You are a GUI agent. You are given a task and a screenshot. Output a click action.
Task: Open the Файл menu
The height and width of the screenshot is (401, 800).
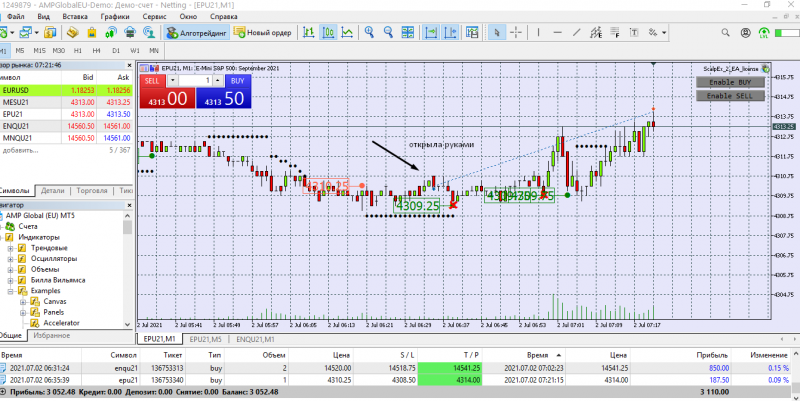(x=16, y=16)
